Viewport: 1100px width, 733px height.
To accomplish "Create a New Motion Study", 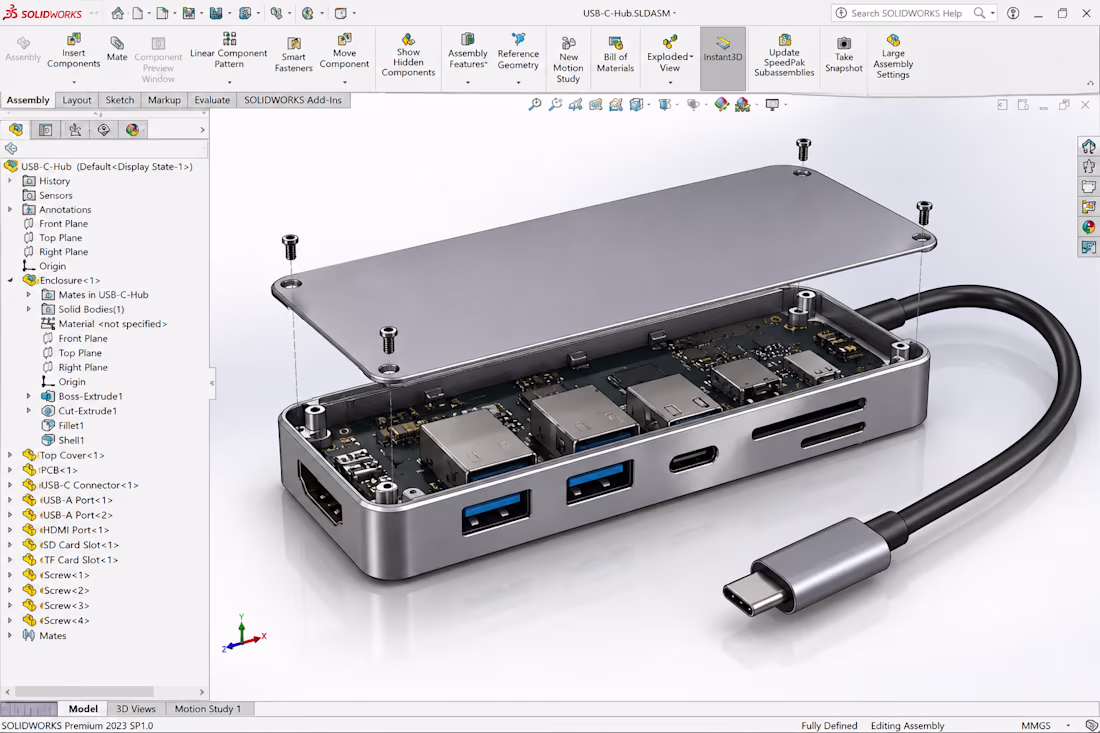I will coord(568,60).
